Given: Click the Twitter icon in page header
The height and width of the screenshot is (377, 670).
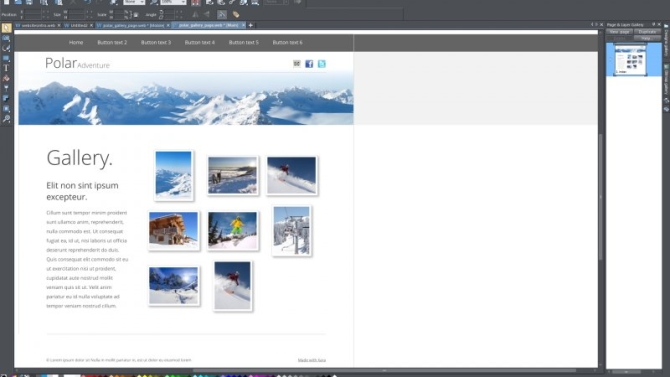Looking at the screenshot, I should [x=322, y=64].
